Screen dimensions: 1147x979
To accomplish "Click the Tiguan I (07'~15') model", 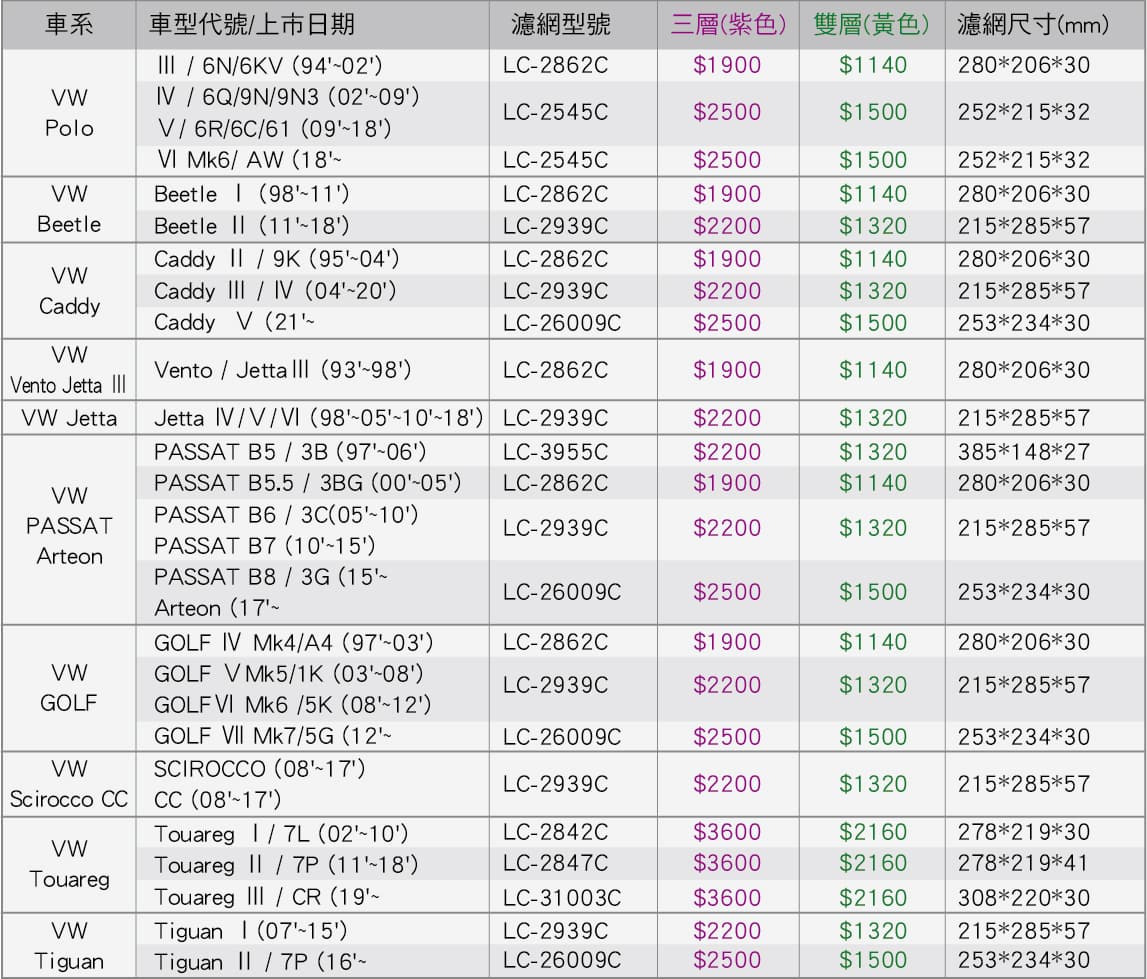I will tap(250, 931).
